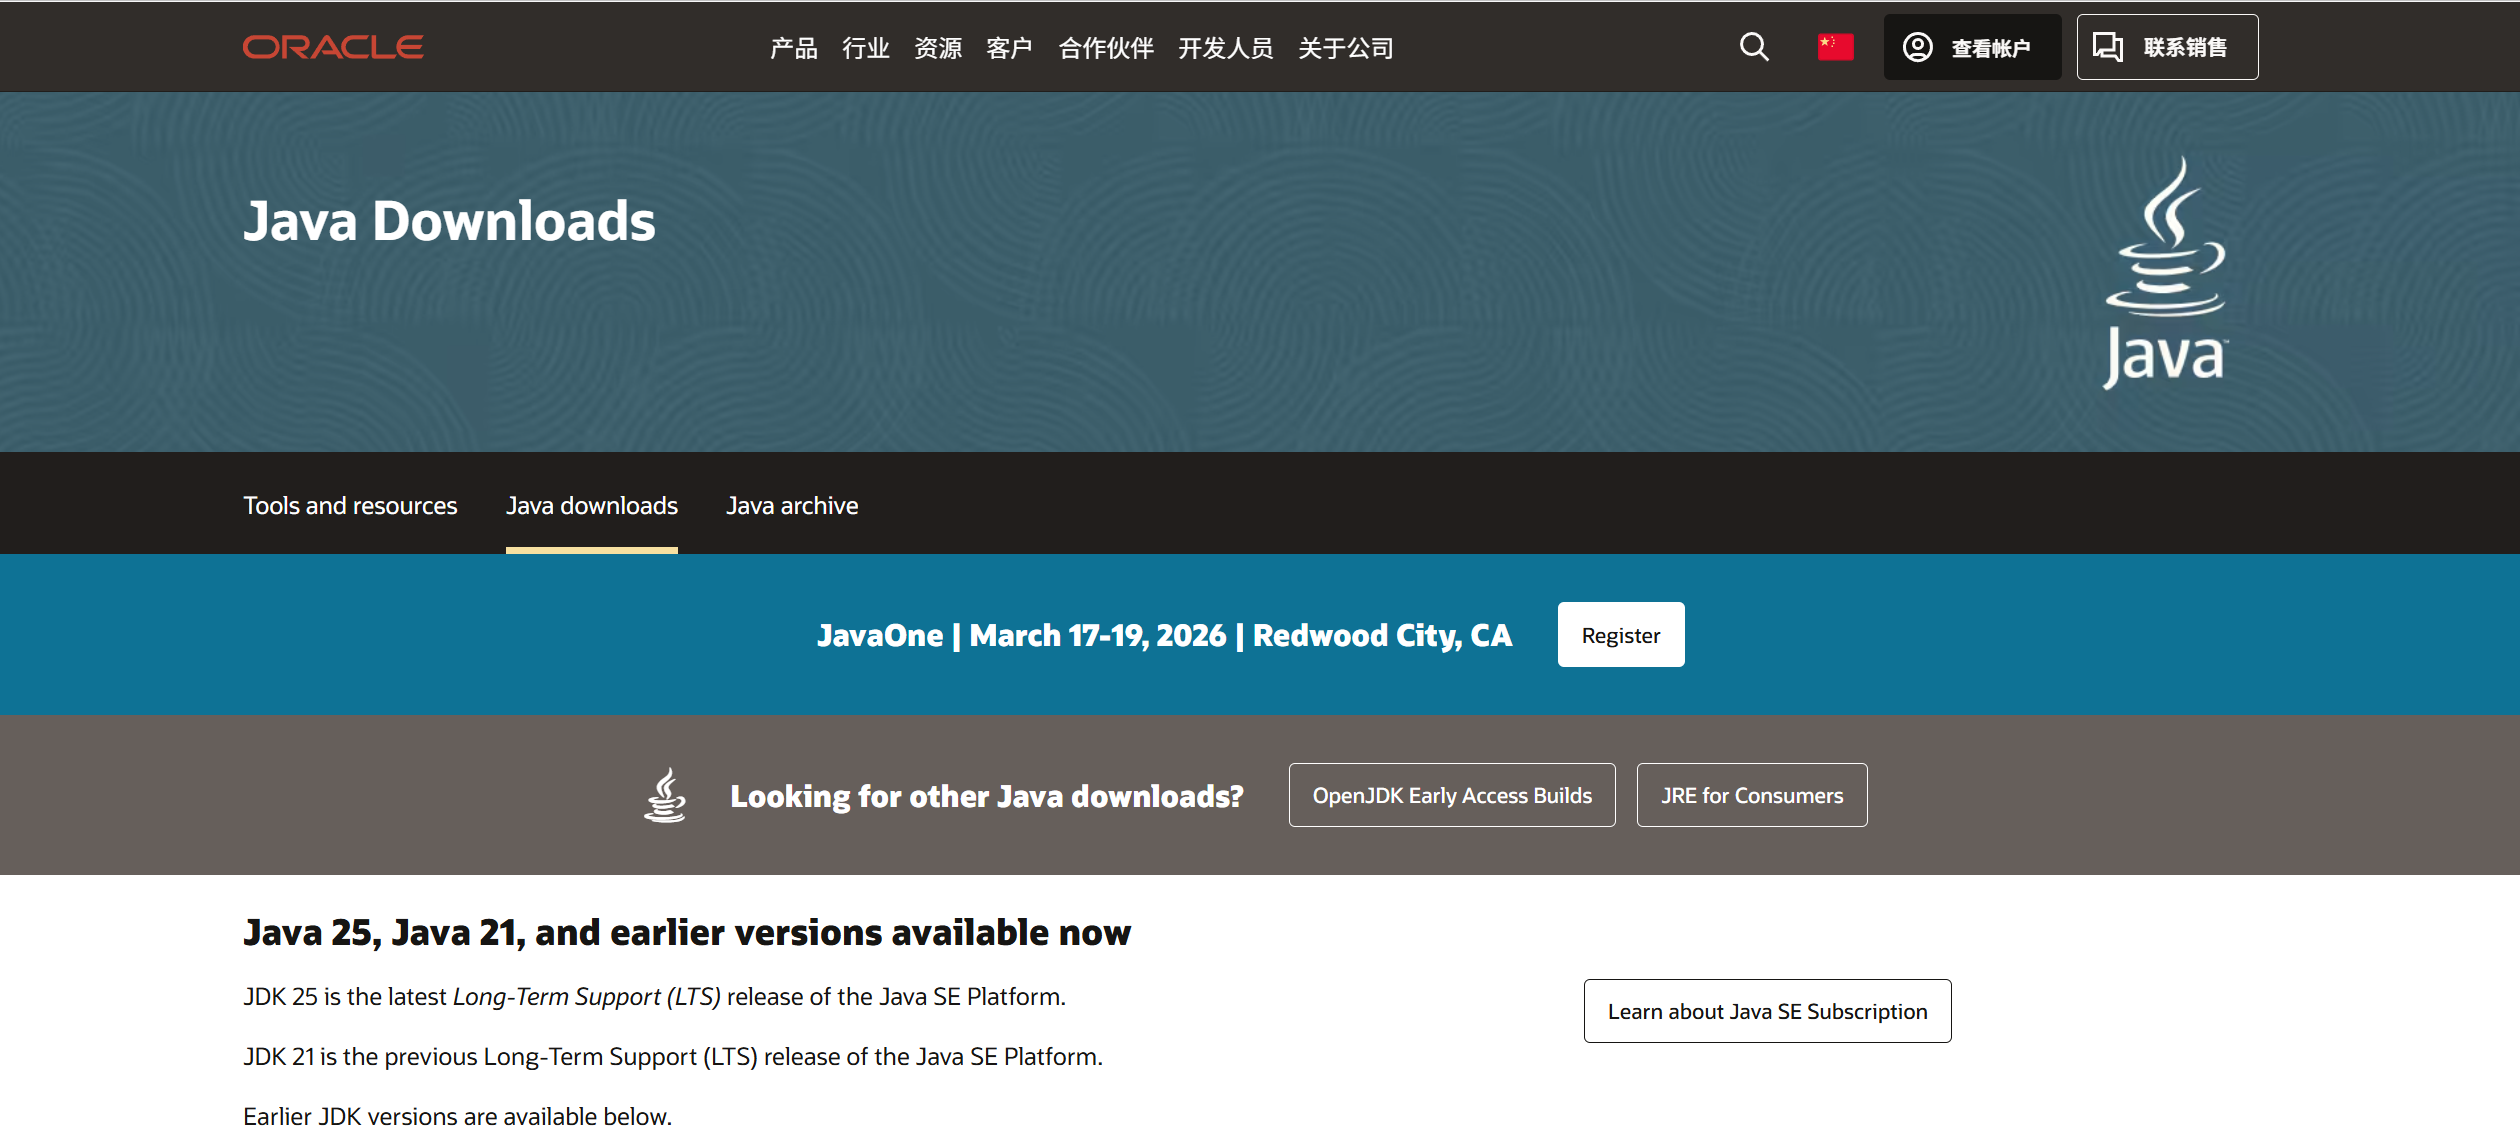Viewport: 2520px width, 1137px height.
Task: Click the chat bubble sales icon
Action: pyautogui.click(x=2108, y=47)
